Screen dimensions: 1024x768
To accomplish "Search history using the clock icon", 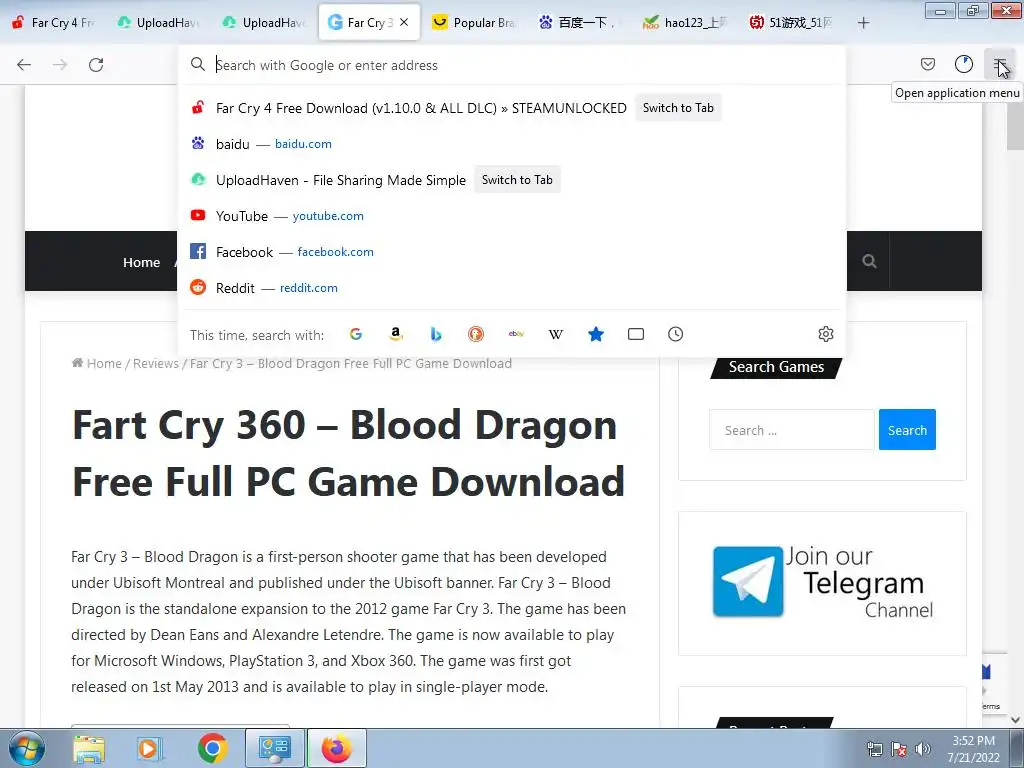I will tap(675, 334).
